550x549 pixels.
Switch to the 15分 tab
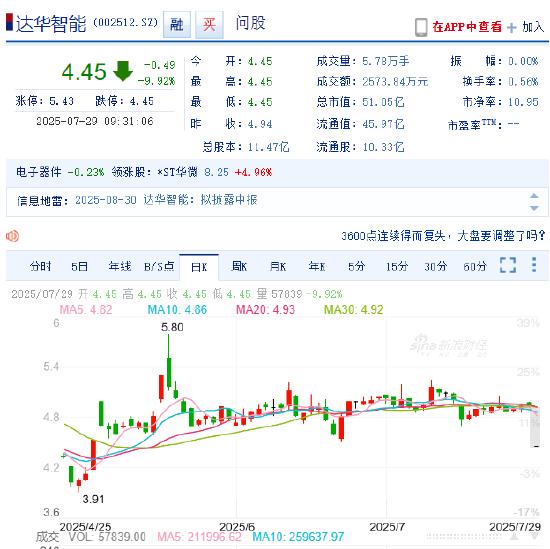[x=397, y=267]
